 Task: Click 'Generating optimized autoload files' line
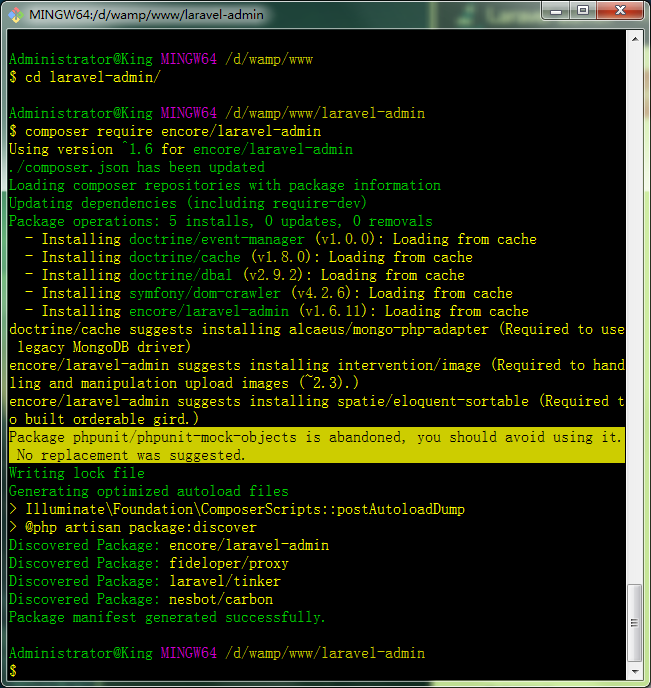(149, 491)
